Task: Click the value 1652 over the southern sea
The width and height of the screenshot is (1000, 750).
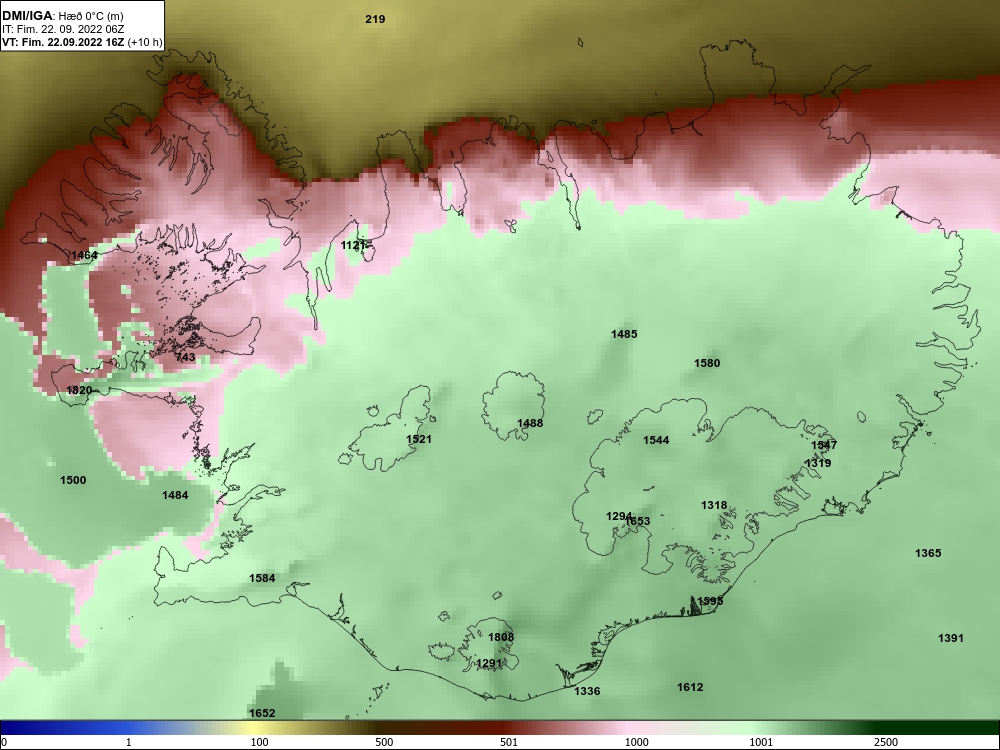Action: pyautogui.click(x=262, y=713)
